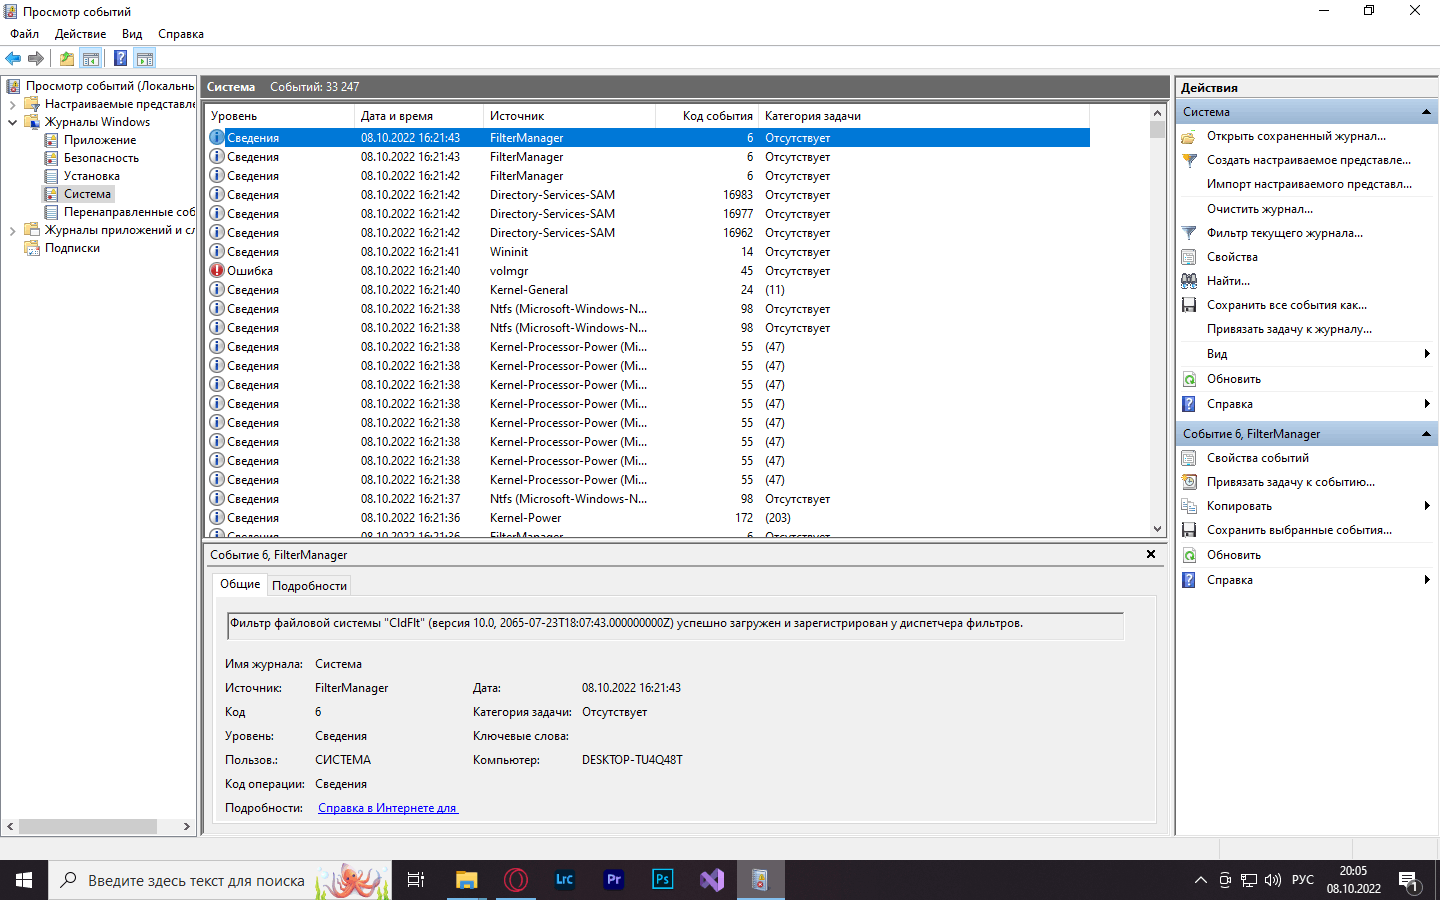Open File Explorer from the taskbar
This screenshot has width=1440, height=900.
[467, 880]
